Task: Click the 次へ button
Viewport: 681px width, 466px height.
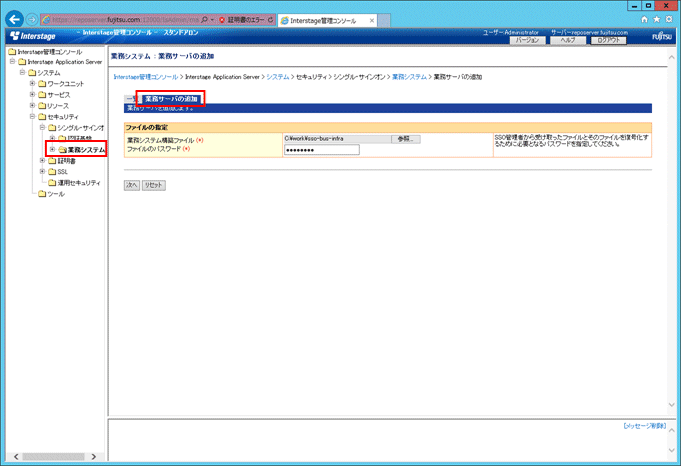Action: tap(132, 185)
